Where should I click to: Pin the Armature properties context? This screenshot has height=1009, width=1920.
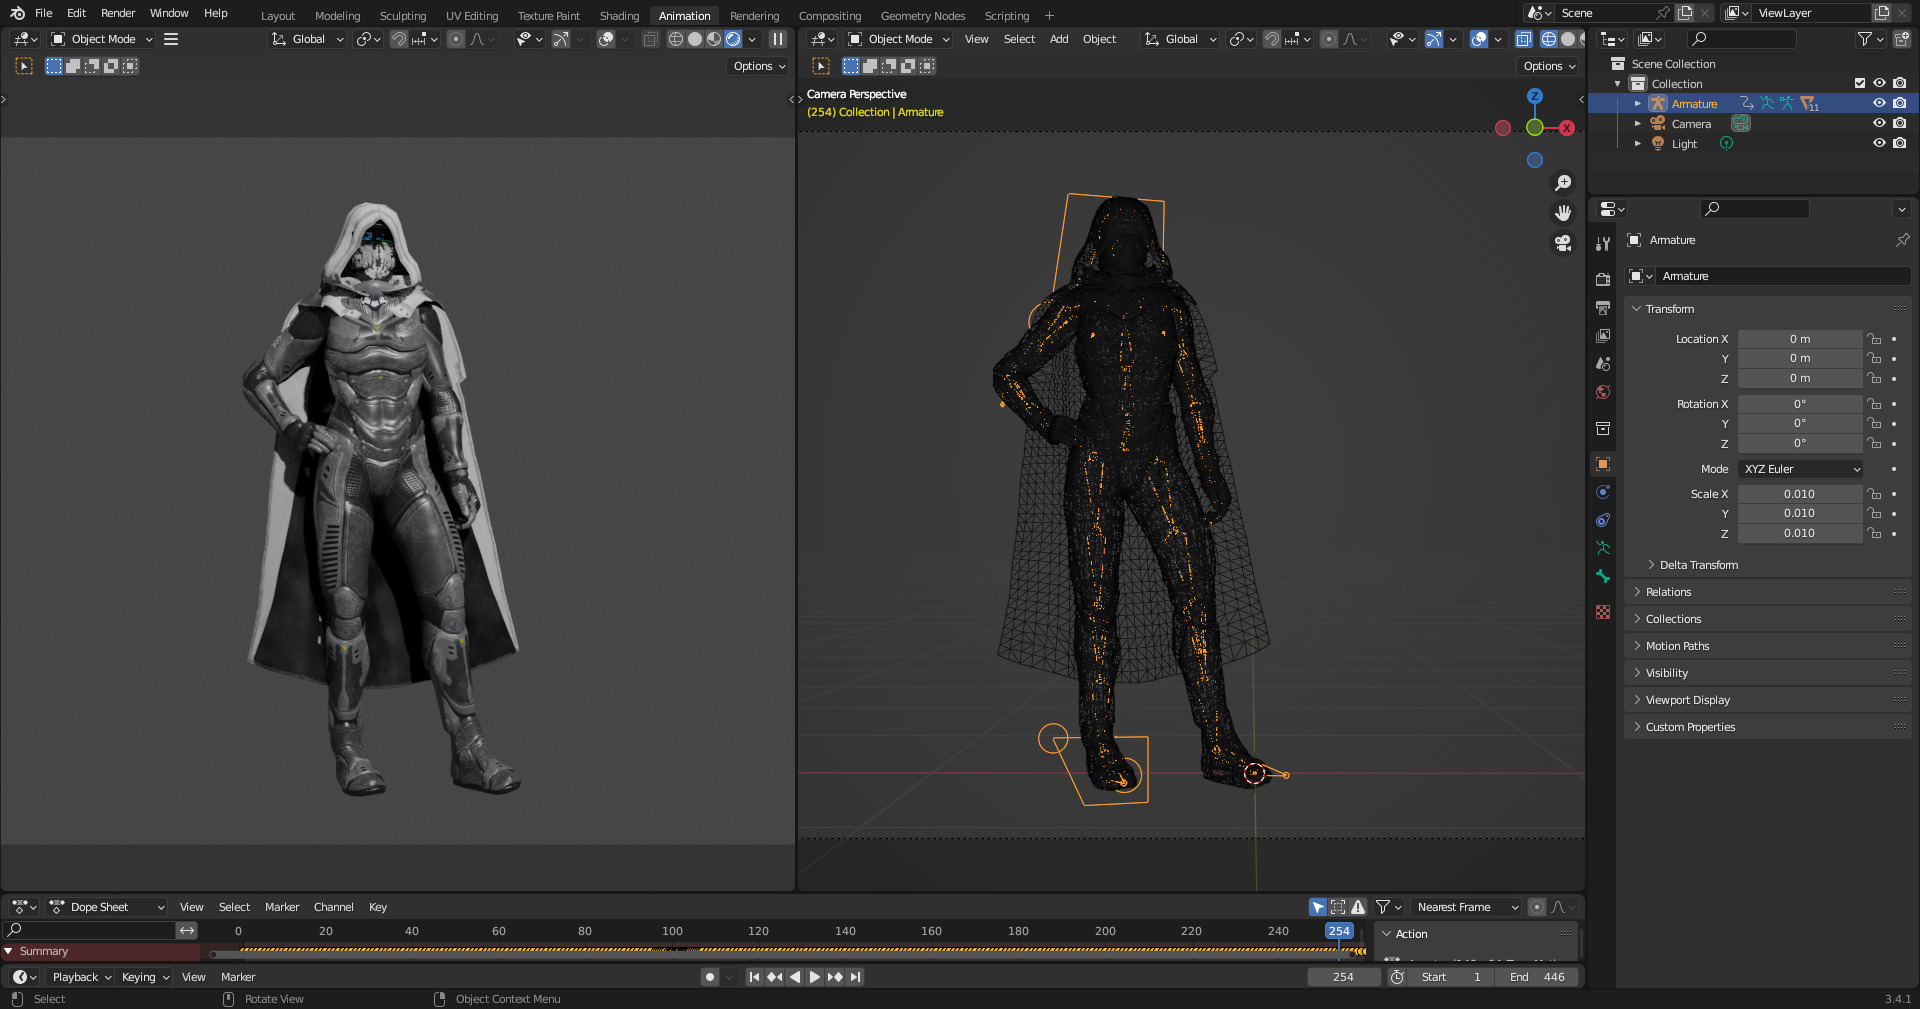tap(1902, 240)
